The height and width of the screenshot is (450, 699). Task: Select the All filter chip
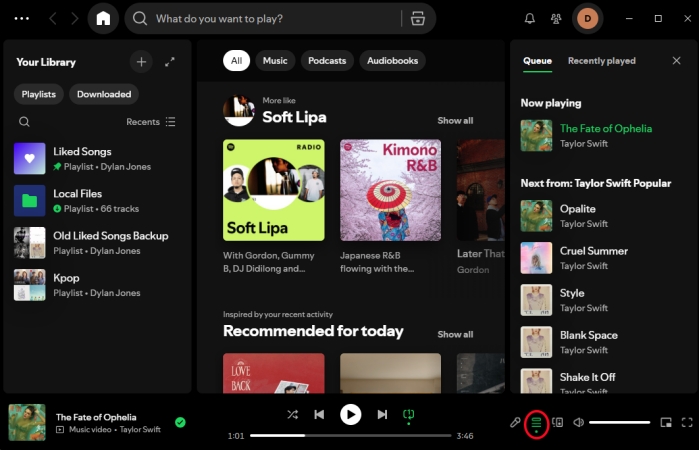pos(236,61)
